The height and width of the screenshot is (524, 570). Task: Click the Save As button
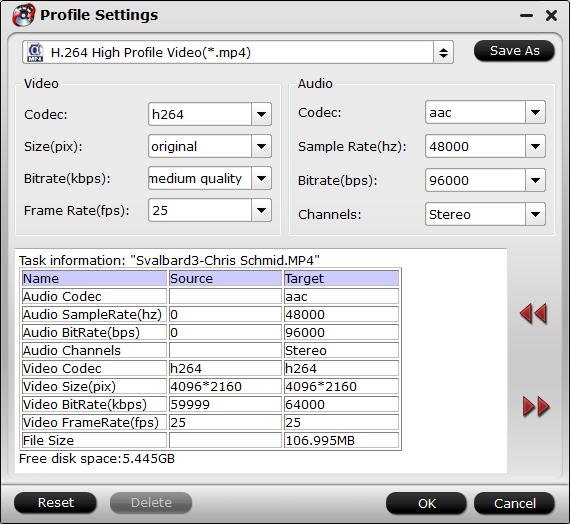[x=514, y=51]
